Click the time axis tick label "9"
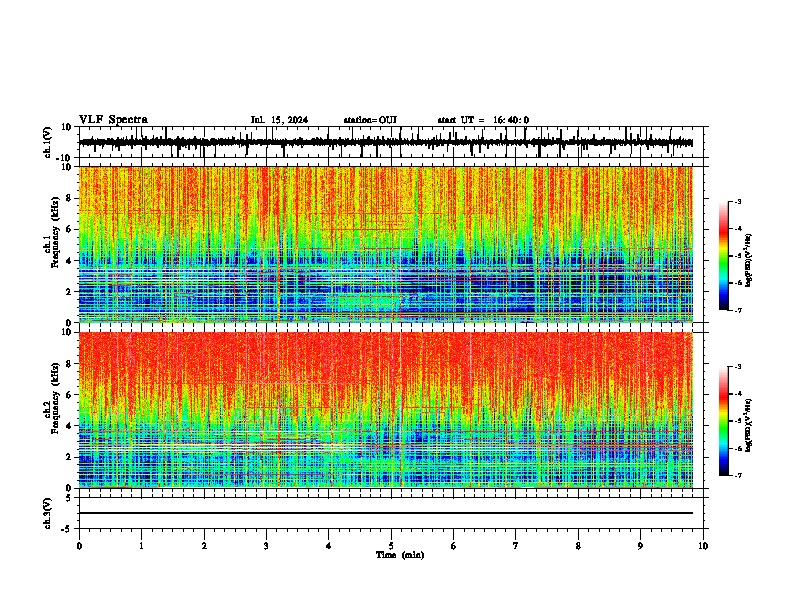792x612 pixels. click(x=640, y=546)
